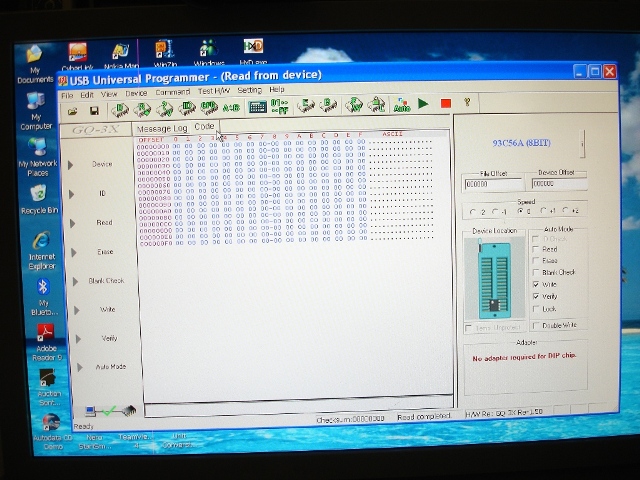
Task: Click the 01 to FF fill toolbar icon
Action: [x=280, y=107]
